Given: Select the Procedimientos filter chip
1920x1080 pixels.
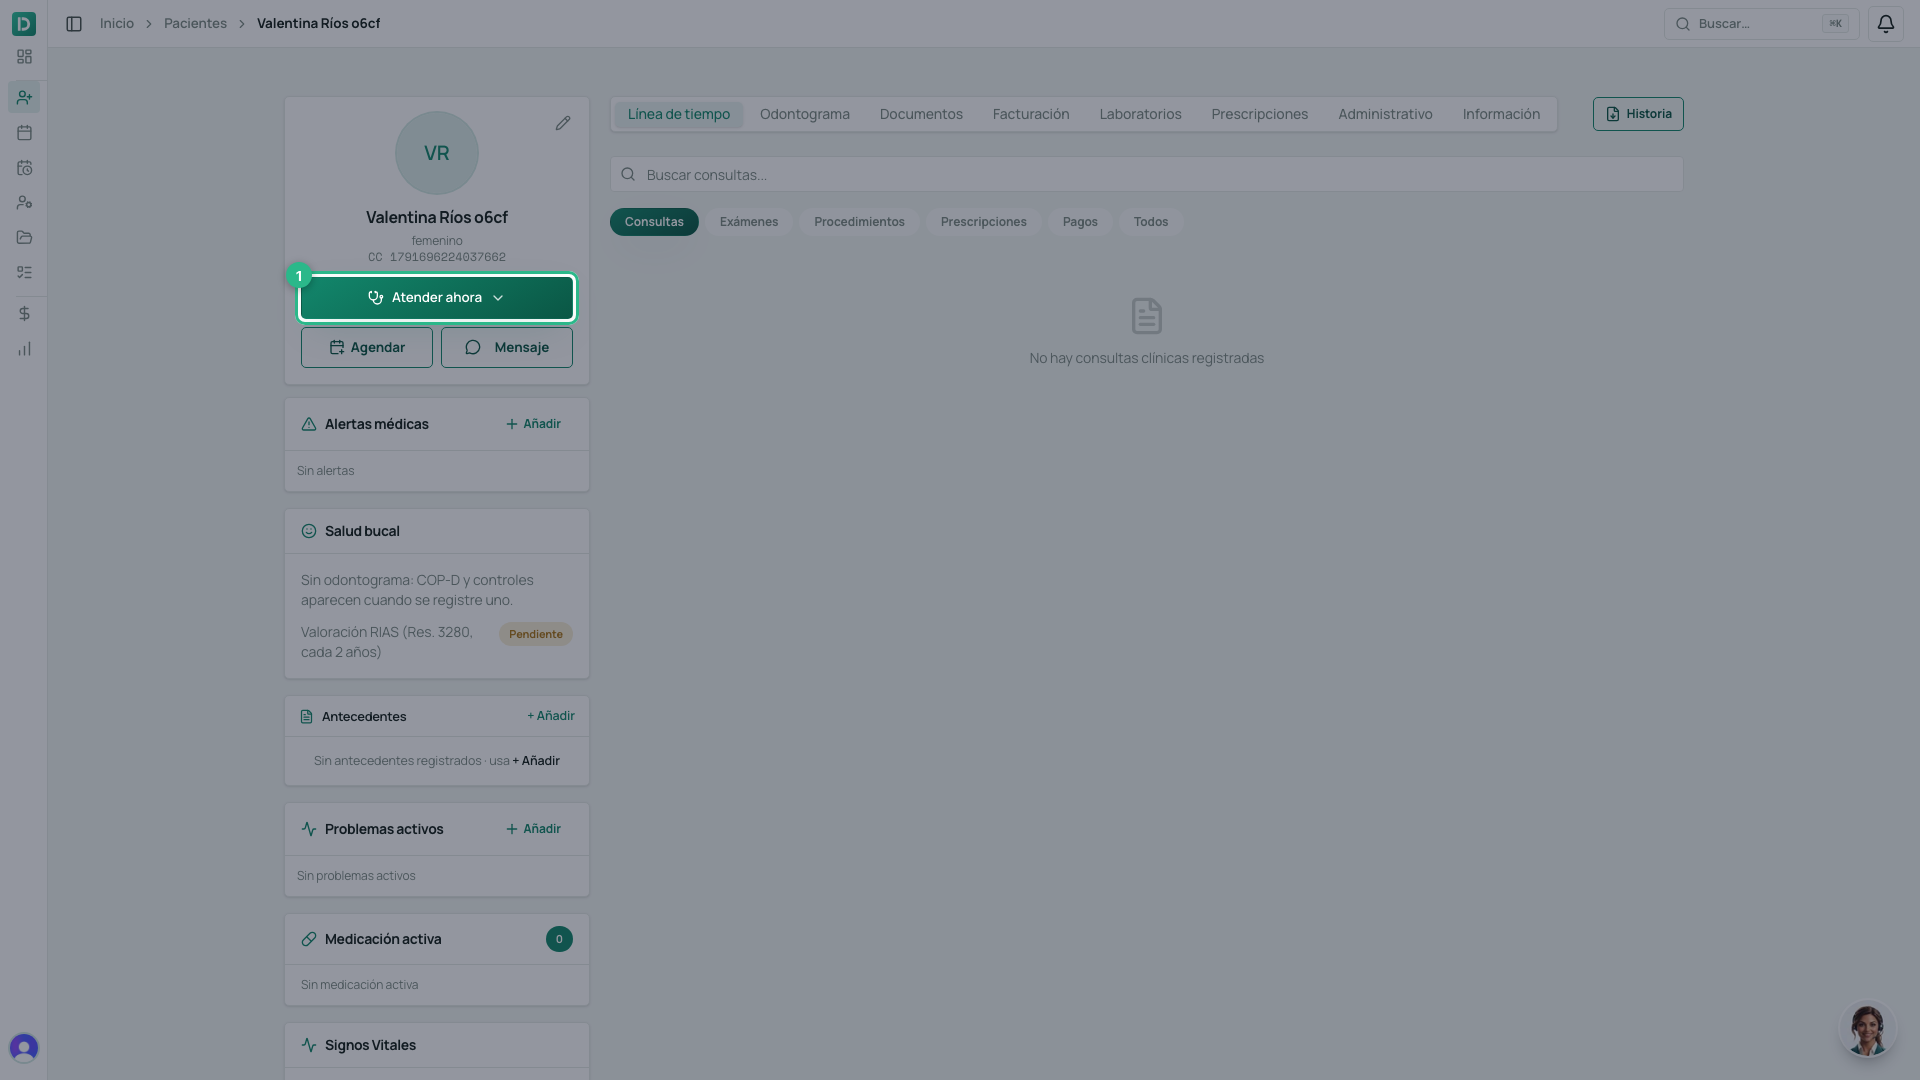Looking at the screenshot, I should coord(859,222).
